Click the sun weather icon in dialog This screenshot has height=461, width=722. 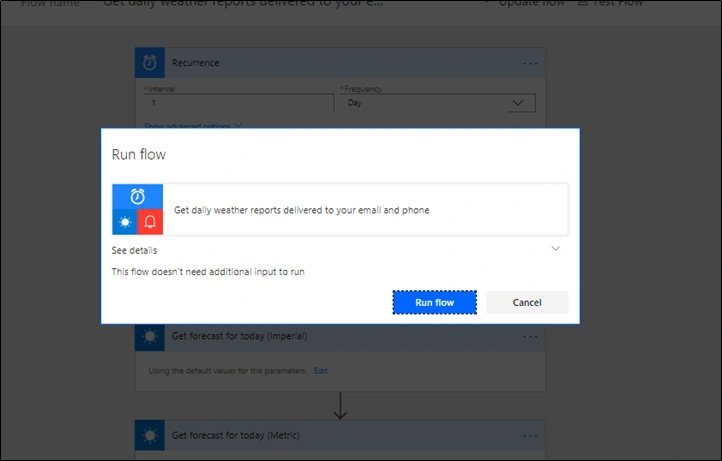pos(125,222)
